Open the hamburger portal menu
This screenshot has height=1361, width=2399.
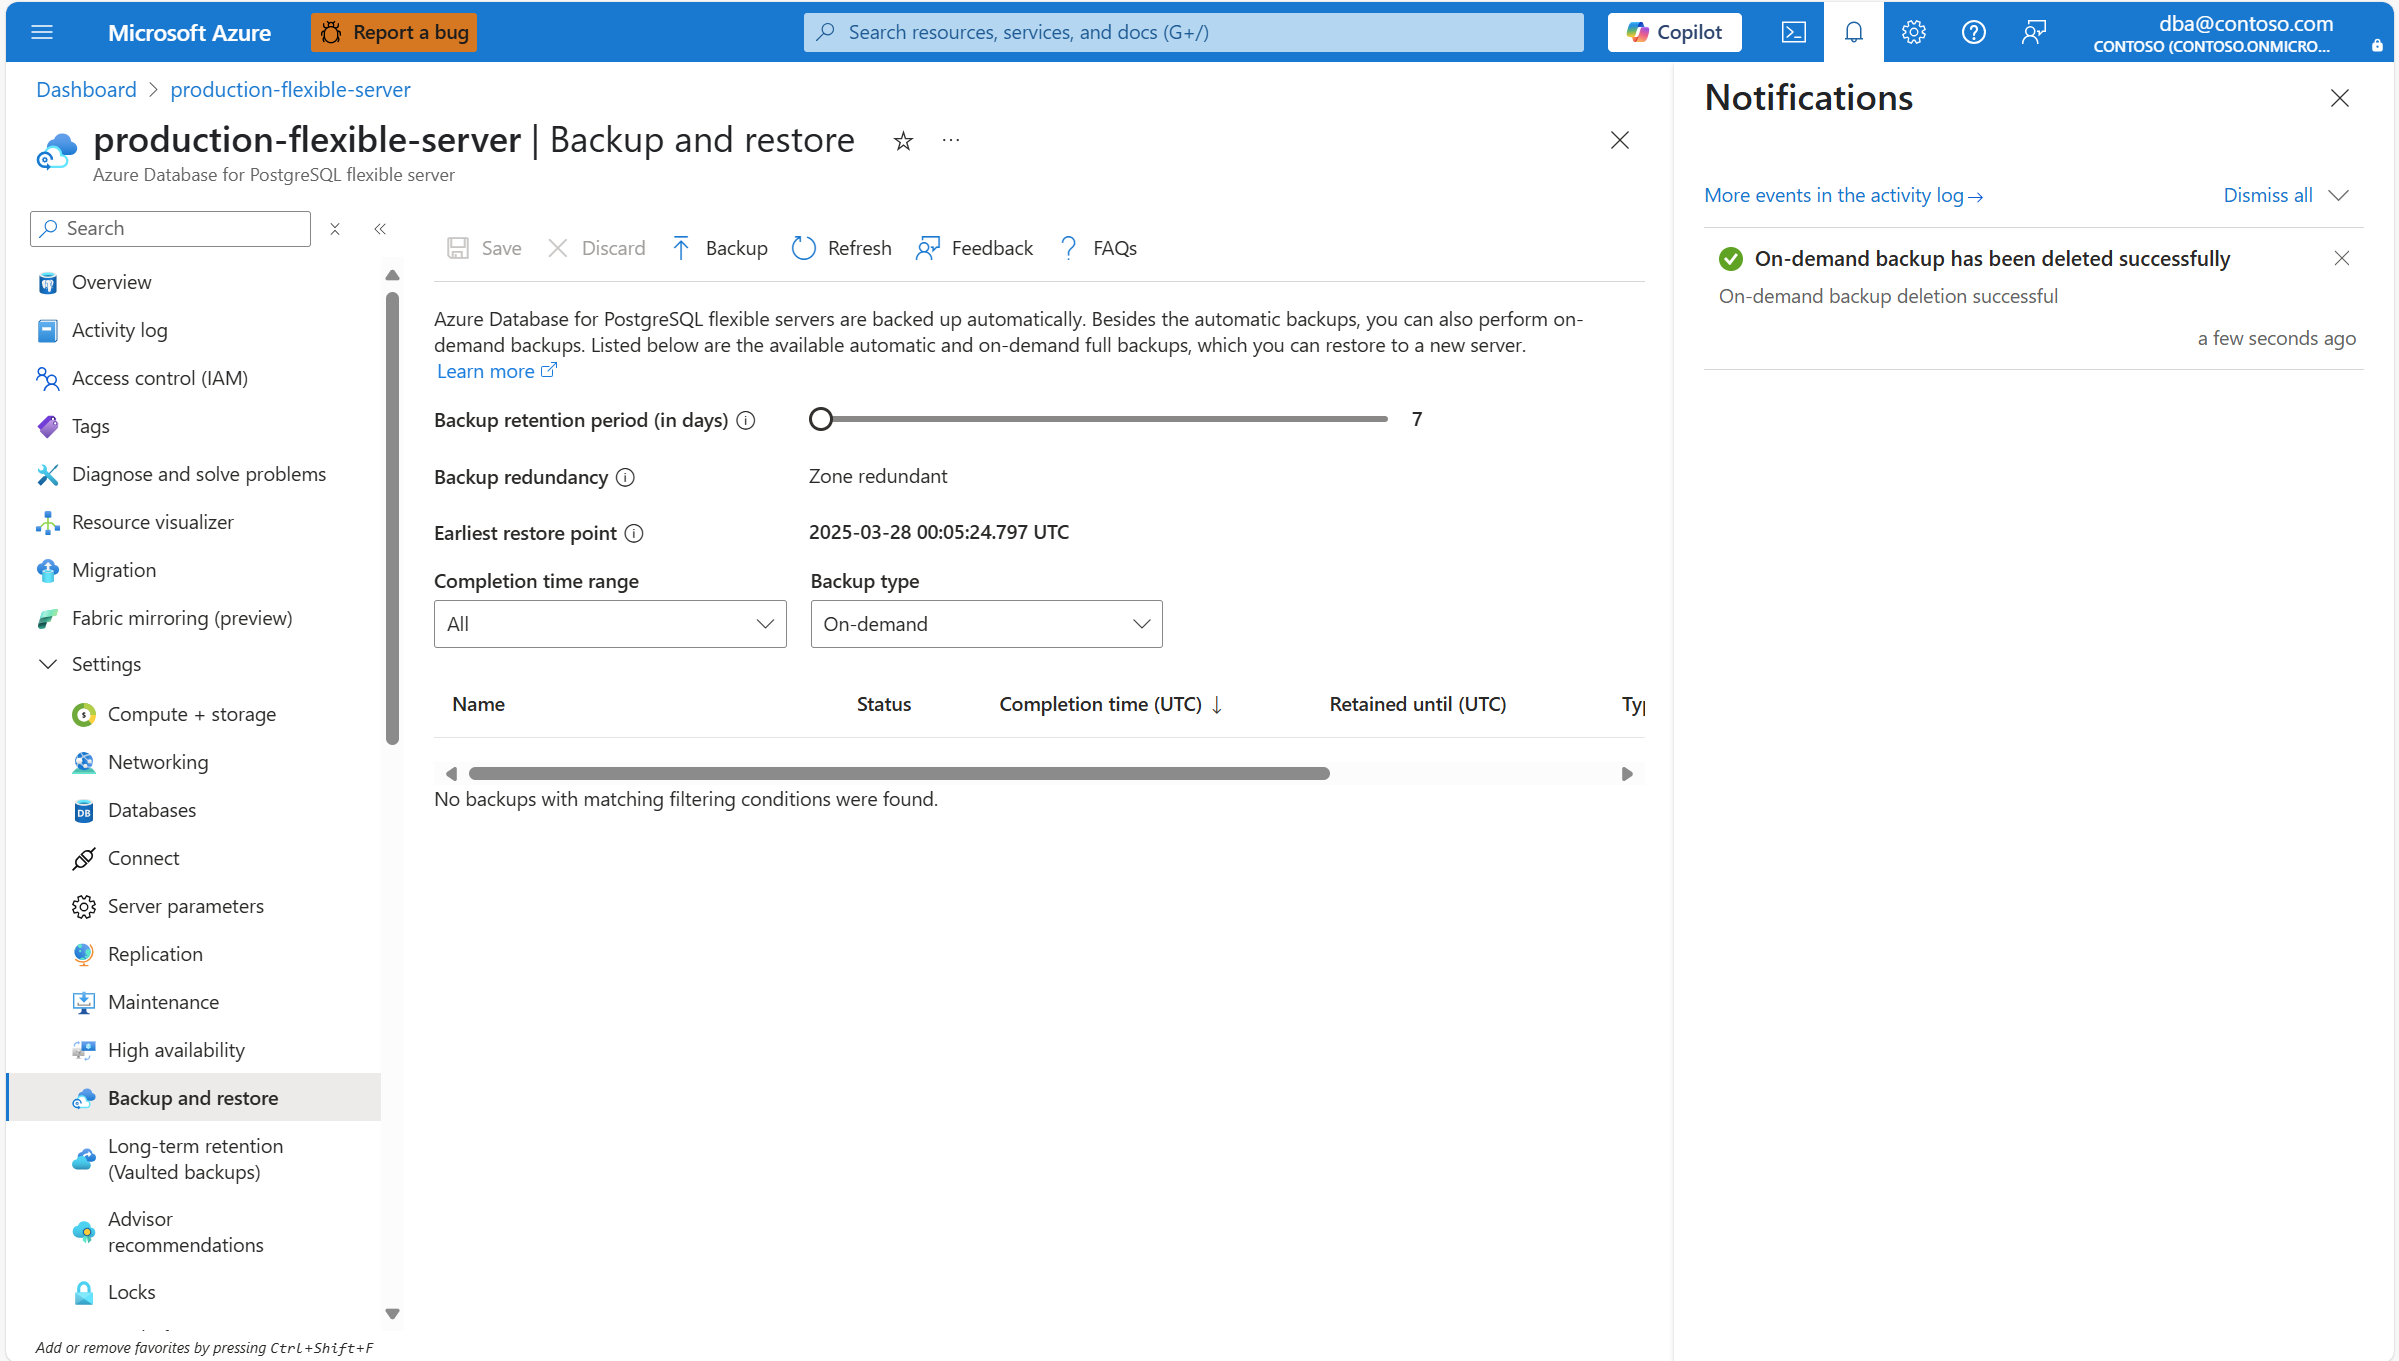point(42,32)
